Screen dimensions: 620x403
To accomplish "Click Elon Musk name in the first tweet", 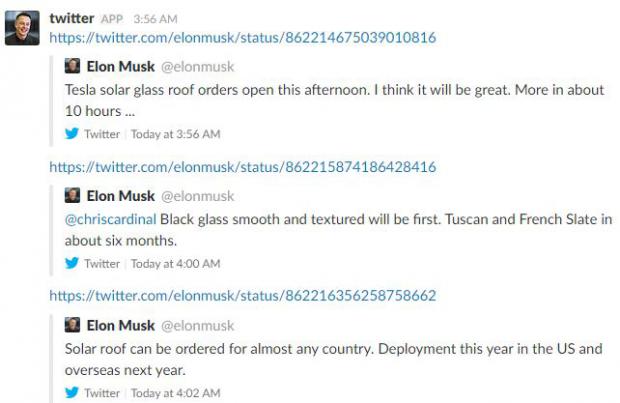I will pyautogui.click(x=121, y=66).
